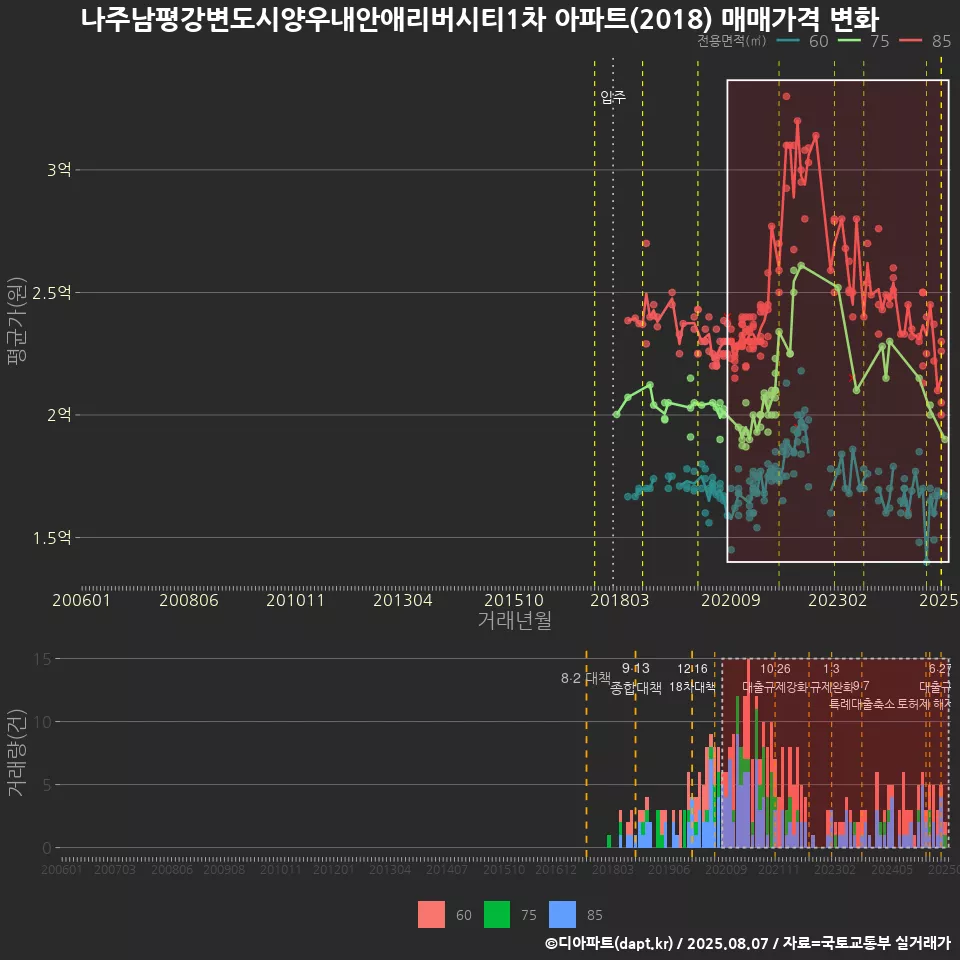Select the green 75 swatch in bottom legend

(x=497, y=915)
